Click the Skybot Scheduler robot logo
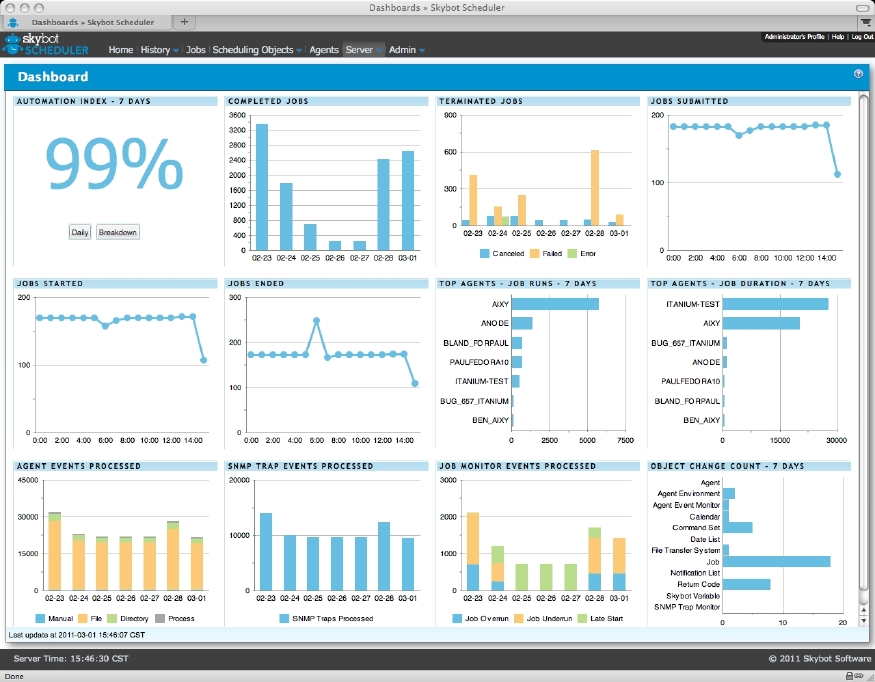875x682 pixels. 11,44
